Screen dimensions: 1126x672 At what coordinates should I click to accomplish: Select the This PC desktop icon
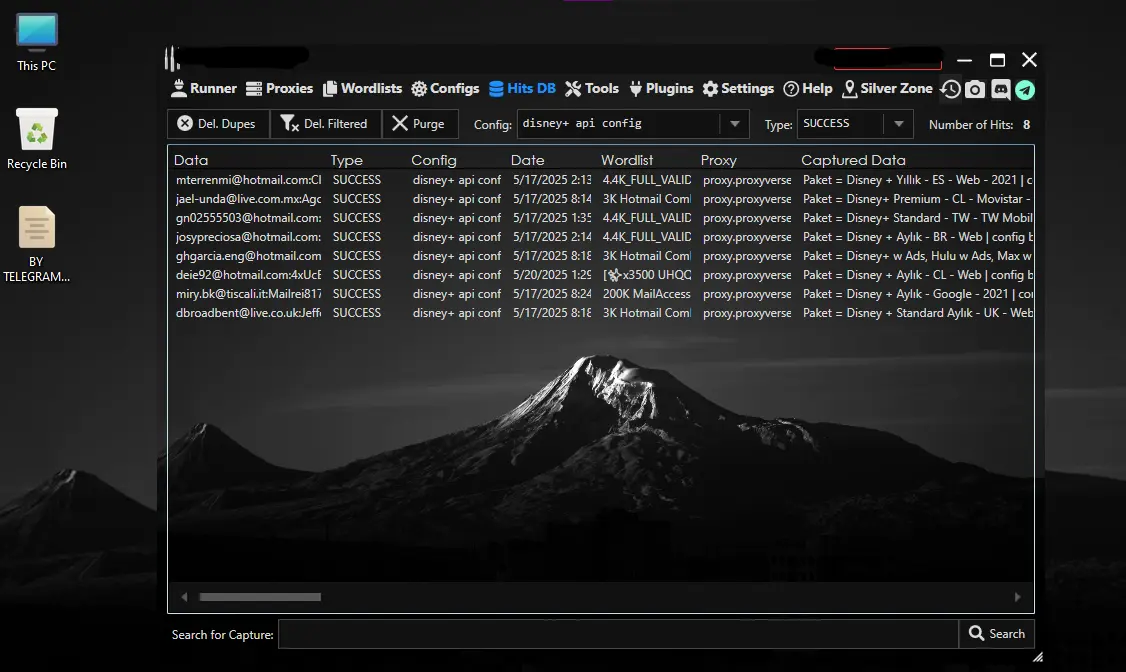point(37,42)
